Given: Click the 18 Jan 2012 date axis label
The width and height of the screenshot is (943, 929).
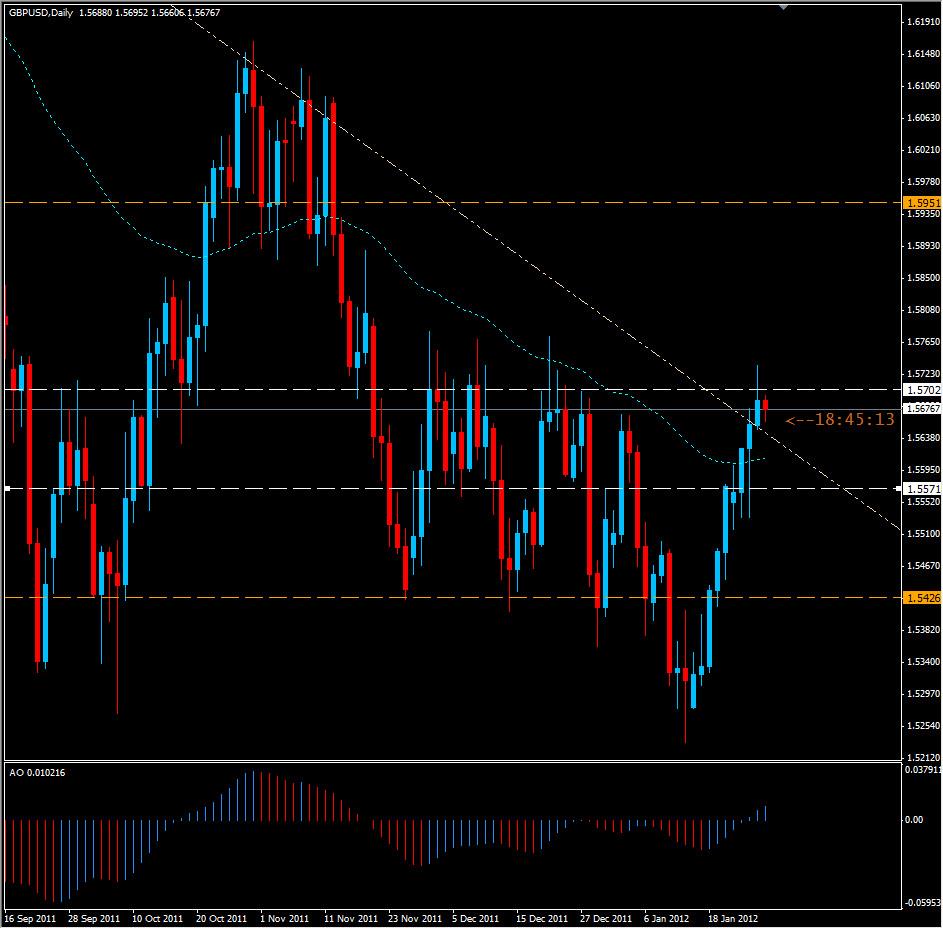Looking at the screenshot, I should 735,915.
